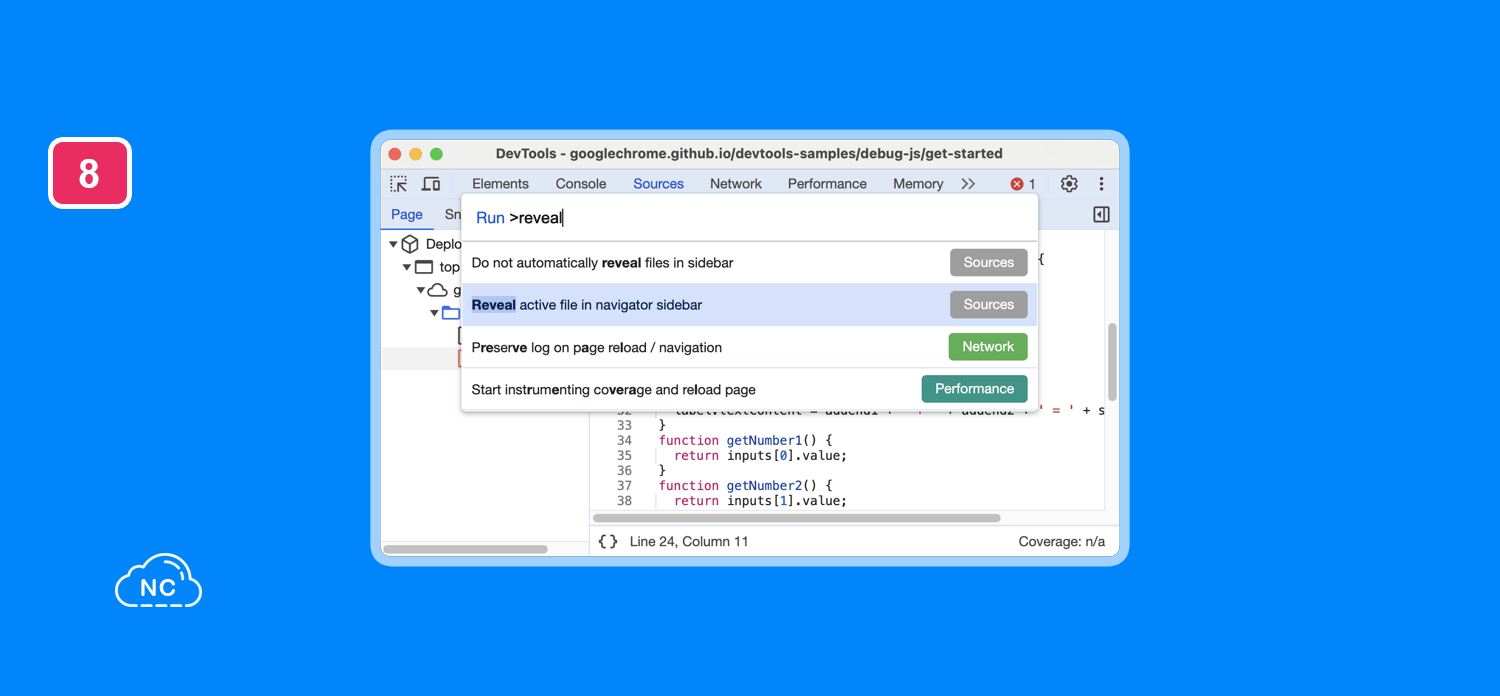
Task: Collapse the Deployed tree node arrow
Action: coord(393,244)
